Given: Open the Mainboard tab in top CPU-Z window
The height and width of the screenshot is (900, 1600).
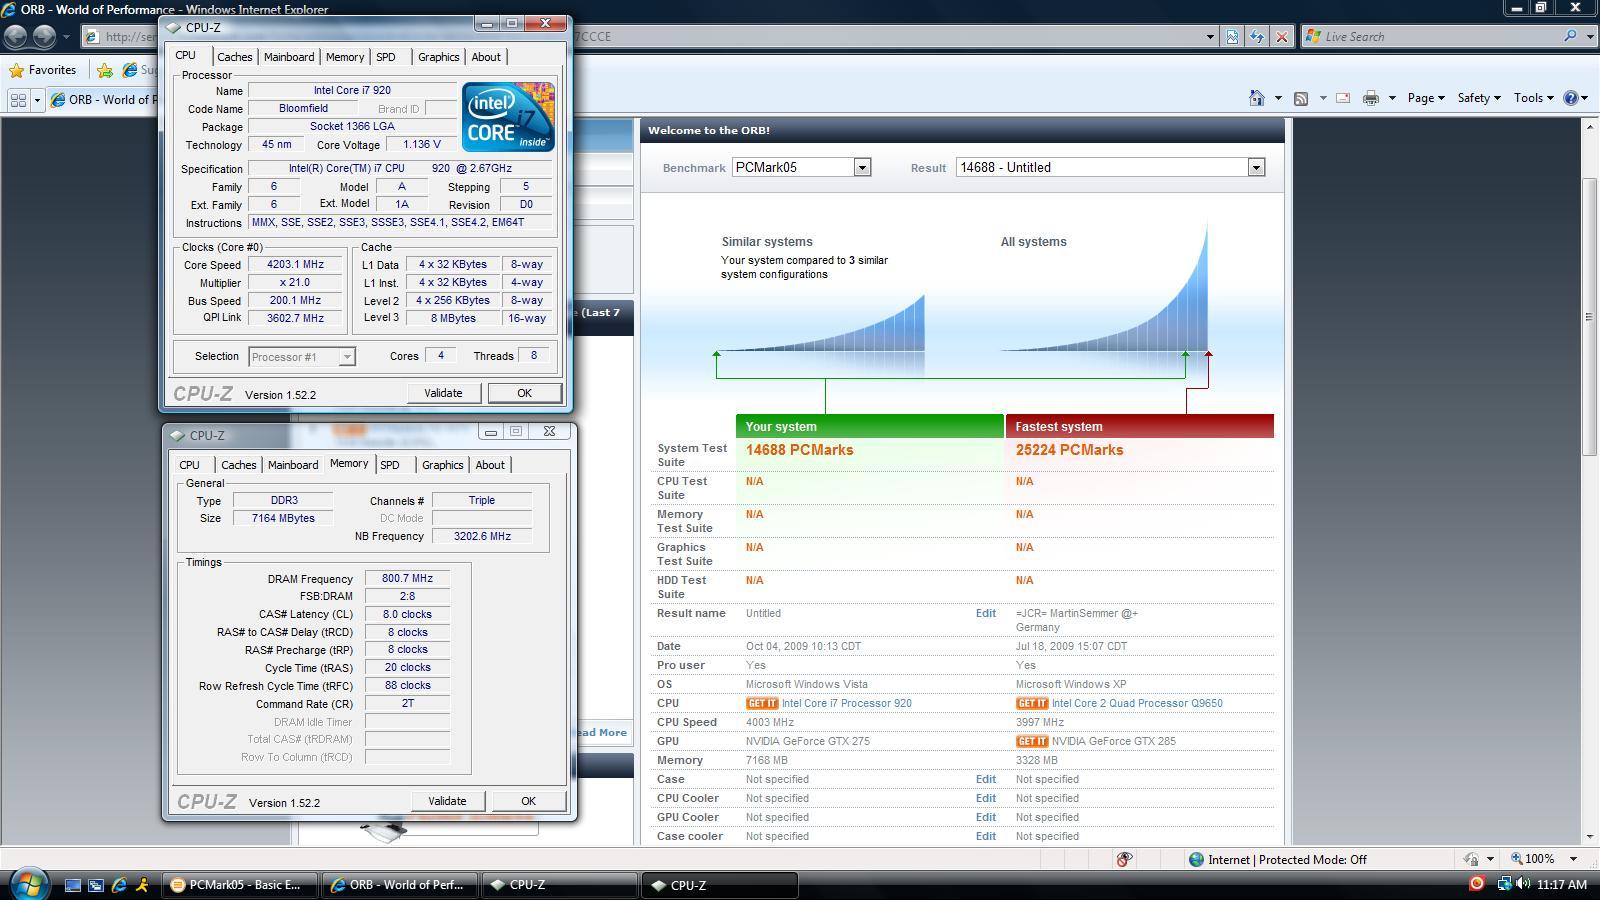Looking at the screenshot, I should (x=289, y=57).
